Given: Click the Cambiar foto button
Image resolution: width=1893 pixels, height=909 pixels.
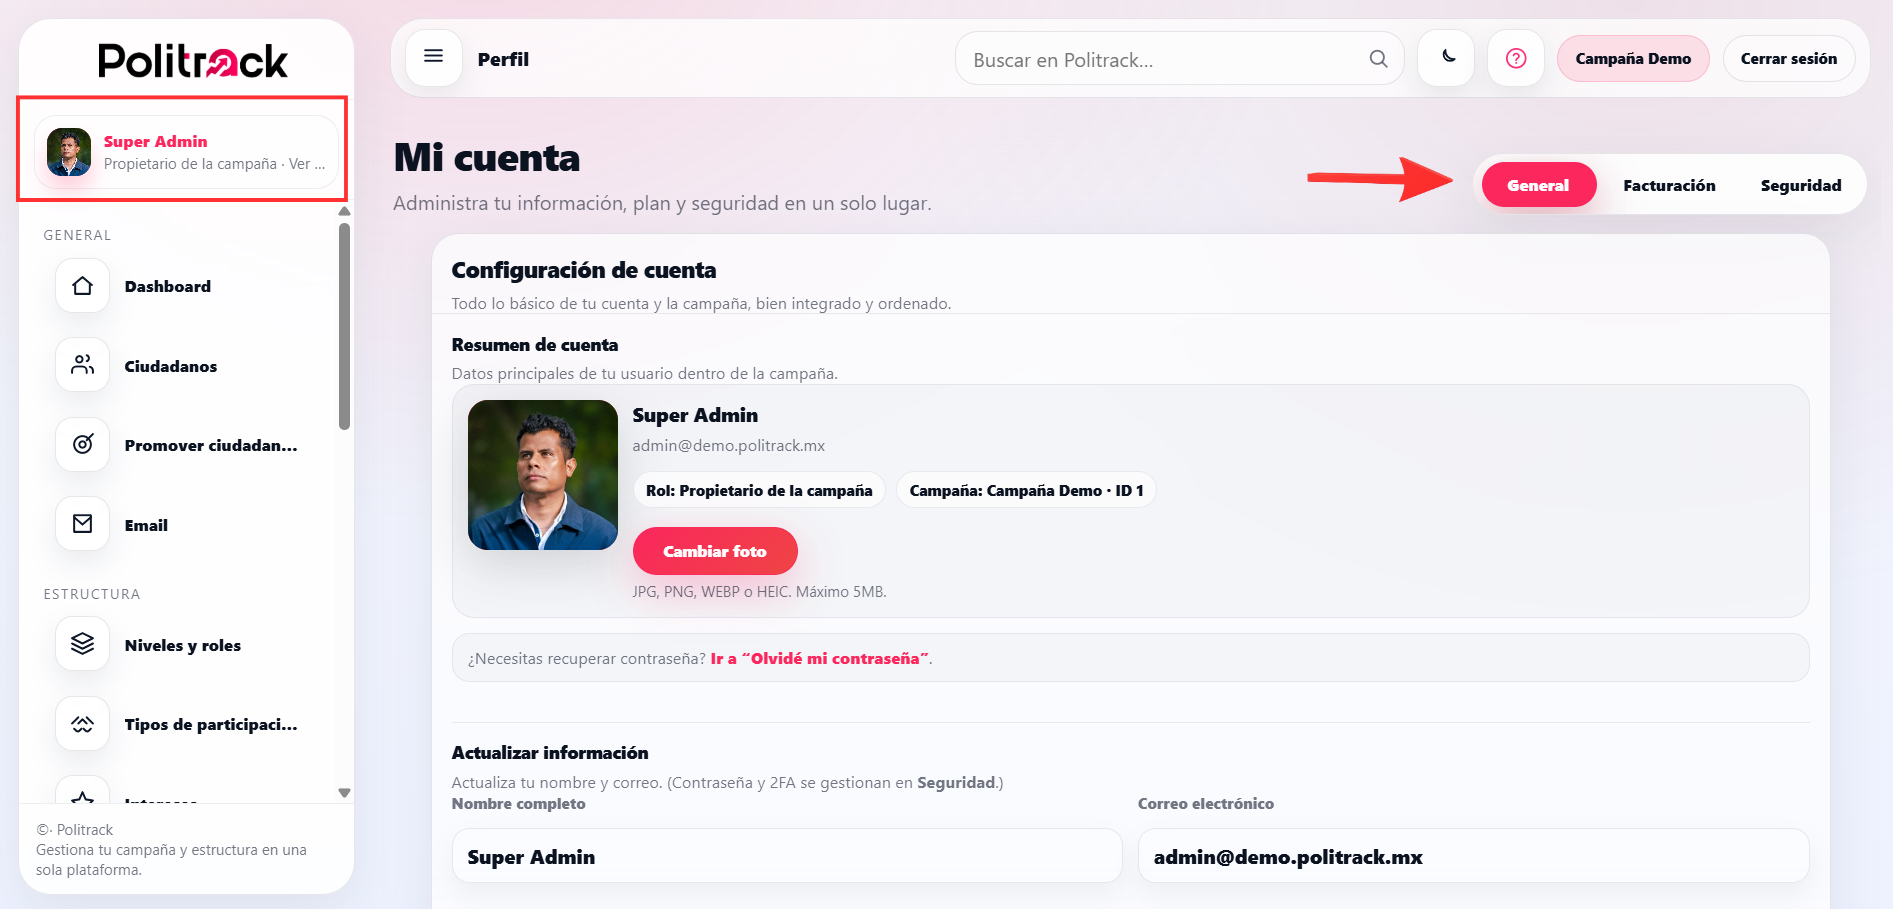Looking at the screenshot, I should 714,551.
